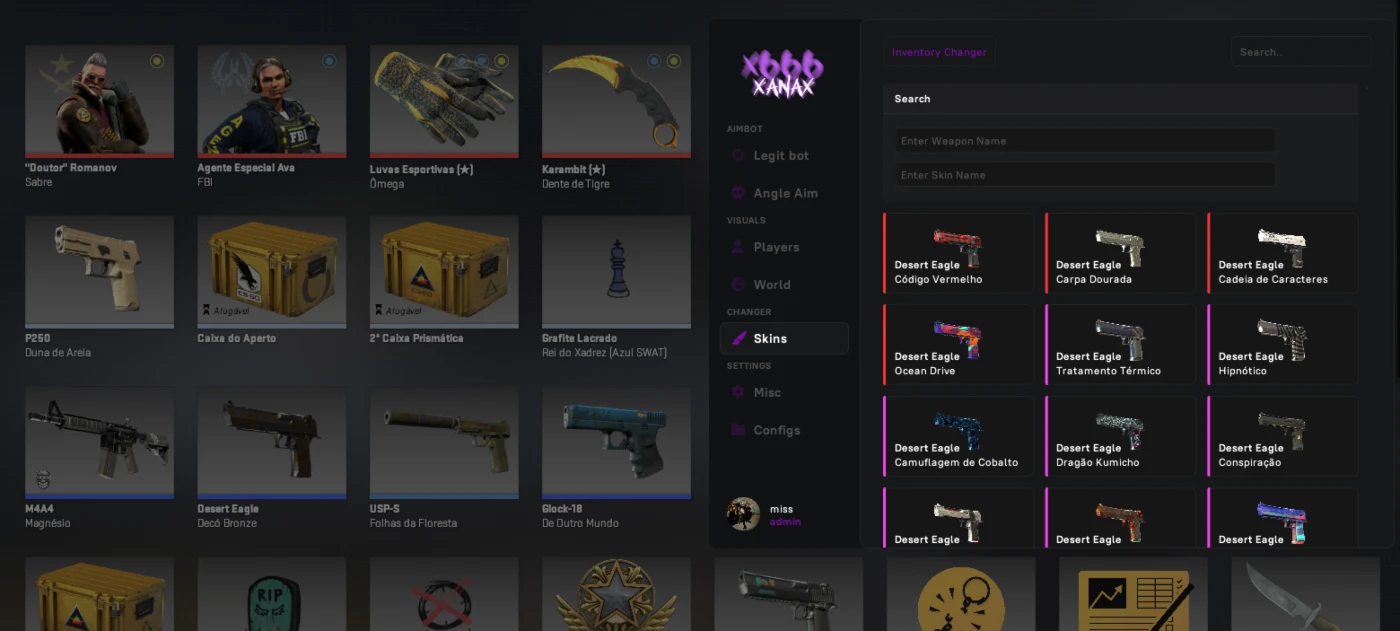1400x631 pixels.
Task: Click the Misc gear icon
Action: (x=738, y=393)
